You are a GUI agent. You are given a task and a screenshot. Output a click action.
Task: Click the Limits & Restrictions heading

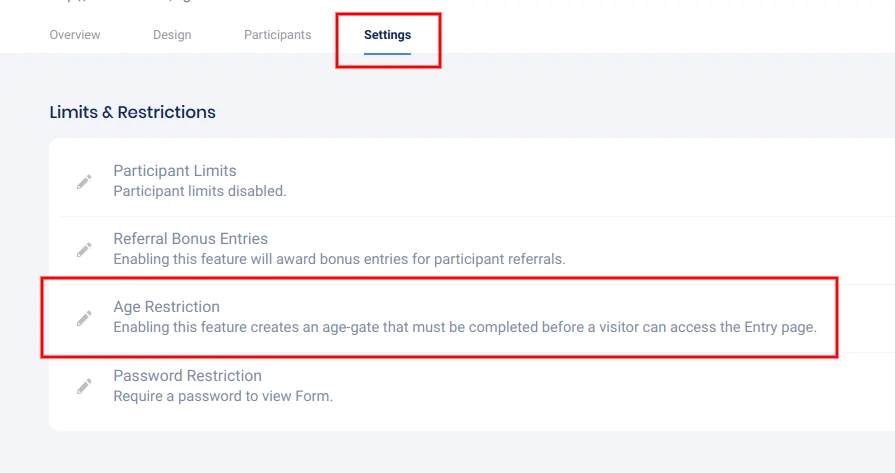coord(132,112)
